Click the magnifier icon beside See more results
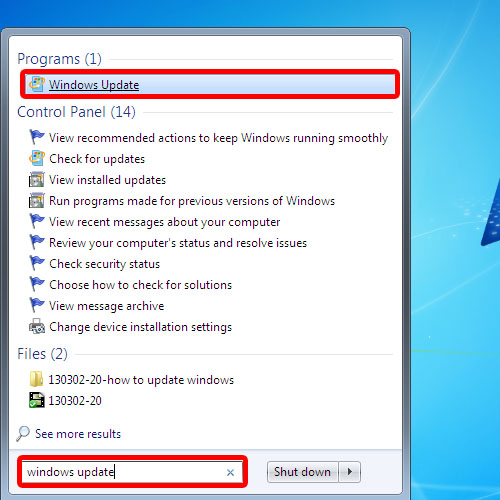 pos(23,433)
